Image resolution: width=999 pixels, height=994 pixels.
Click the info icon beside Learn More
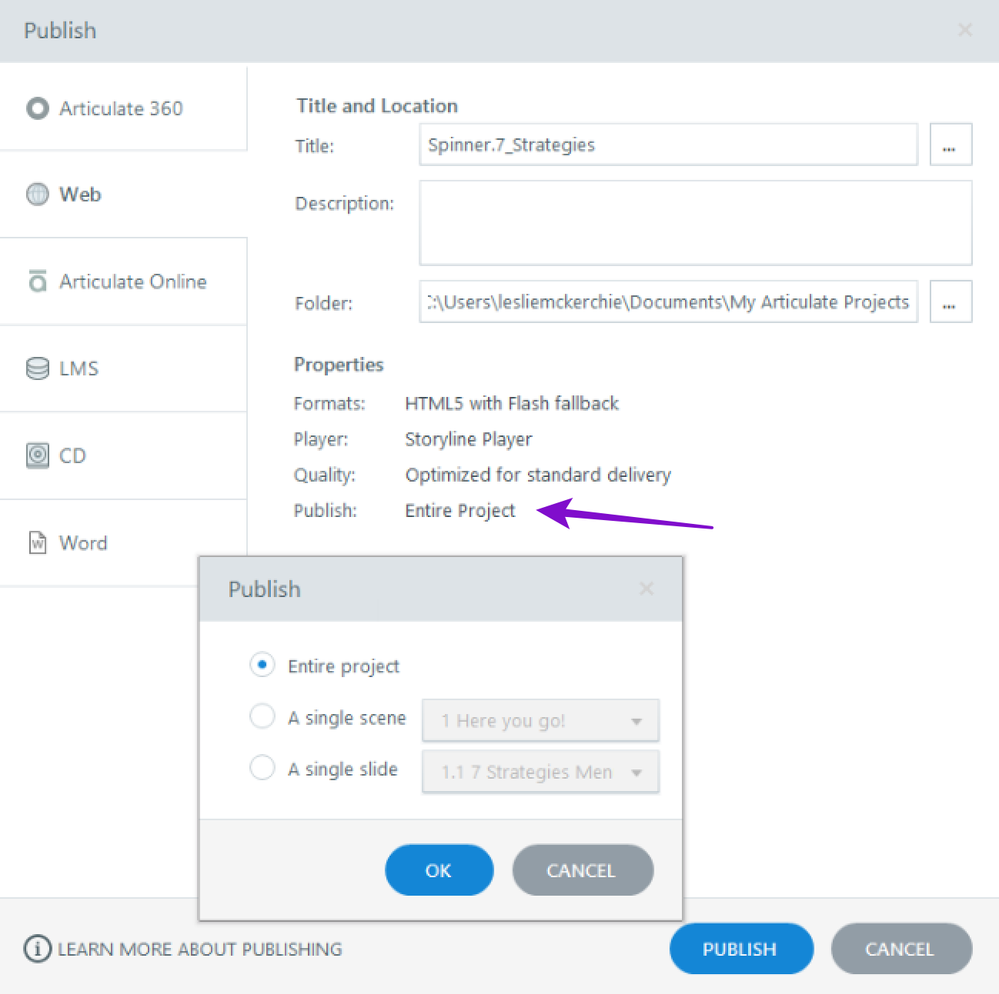coord(37,949)
